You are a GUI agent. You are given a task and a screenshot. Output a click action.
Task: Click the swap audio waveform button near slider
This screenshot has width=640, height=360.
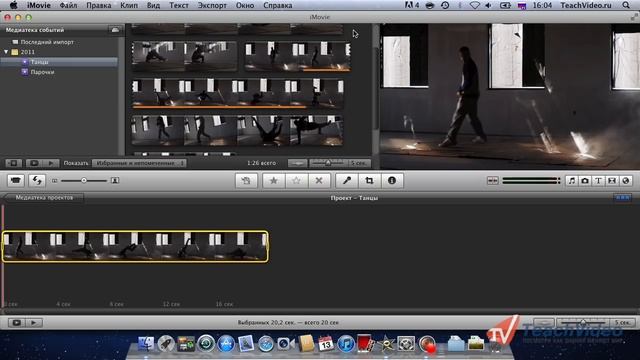click(298, 163)
